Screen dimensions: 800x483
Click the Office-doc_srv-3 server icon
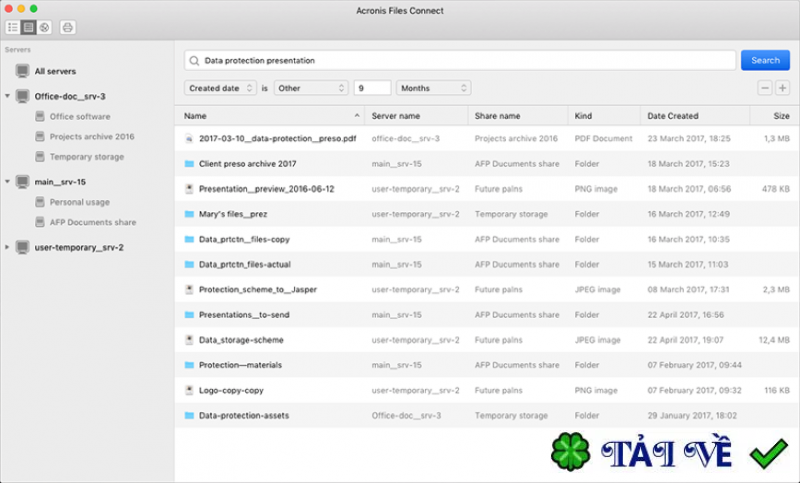(22, 96)
